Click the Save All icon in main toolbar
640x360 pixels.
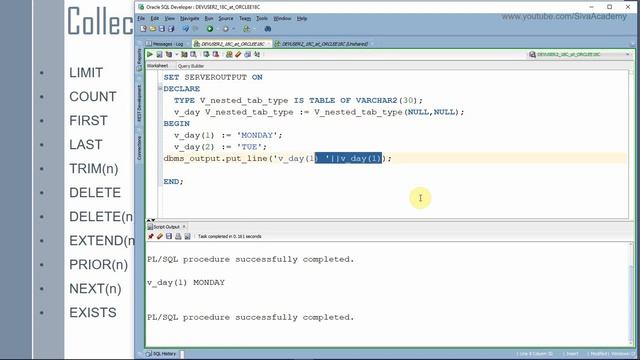171,29
